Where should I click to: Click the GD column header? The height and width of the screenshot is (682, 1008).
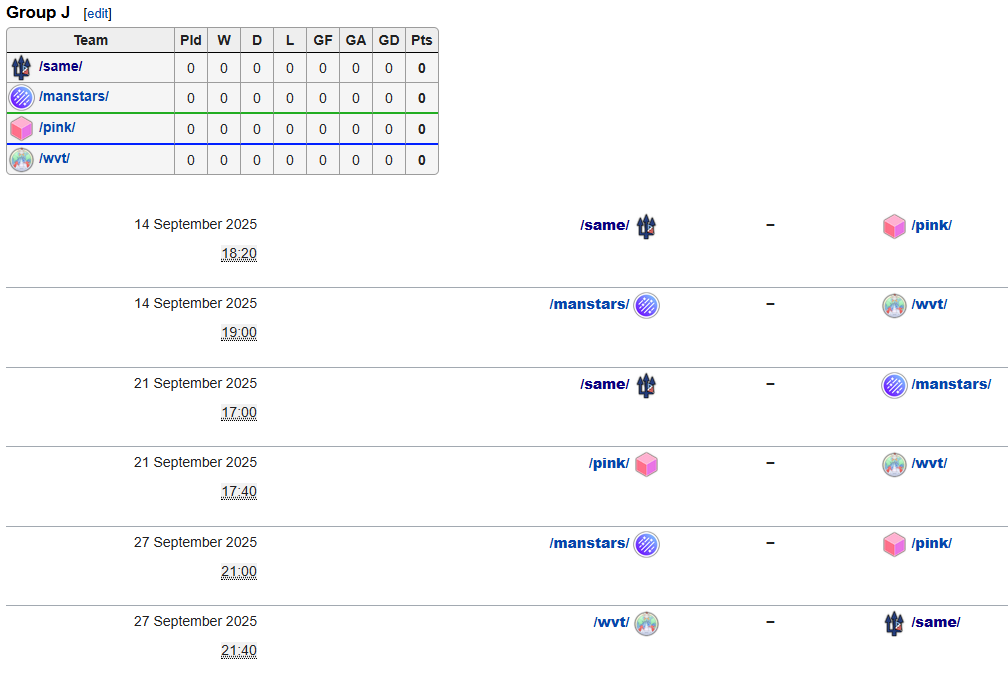click(389, 40)
